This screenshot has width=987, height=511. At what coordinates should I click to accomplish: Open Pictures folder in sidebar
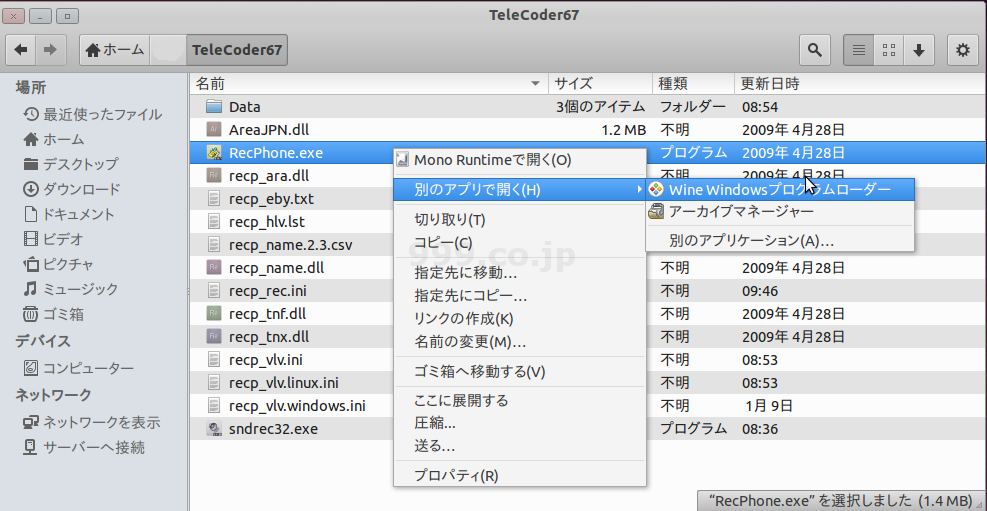coord(58,264)
